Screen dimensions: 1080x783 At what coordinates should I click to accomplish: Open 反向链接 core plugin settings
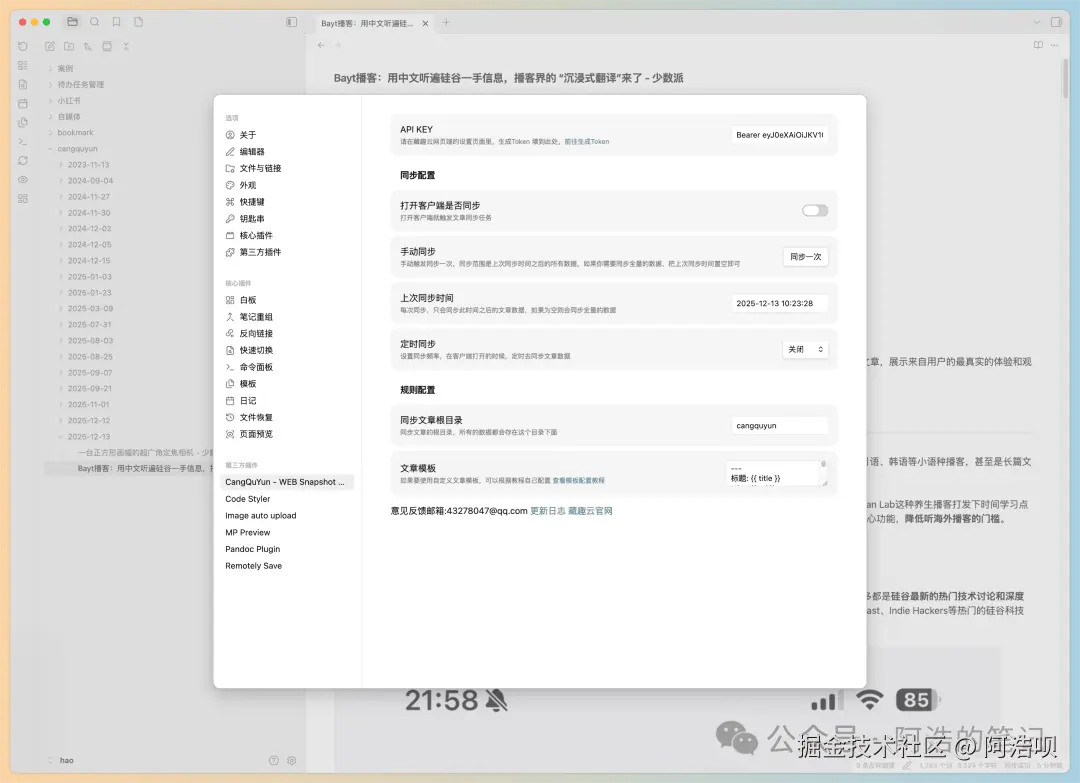click(256, 333)
